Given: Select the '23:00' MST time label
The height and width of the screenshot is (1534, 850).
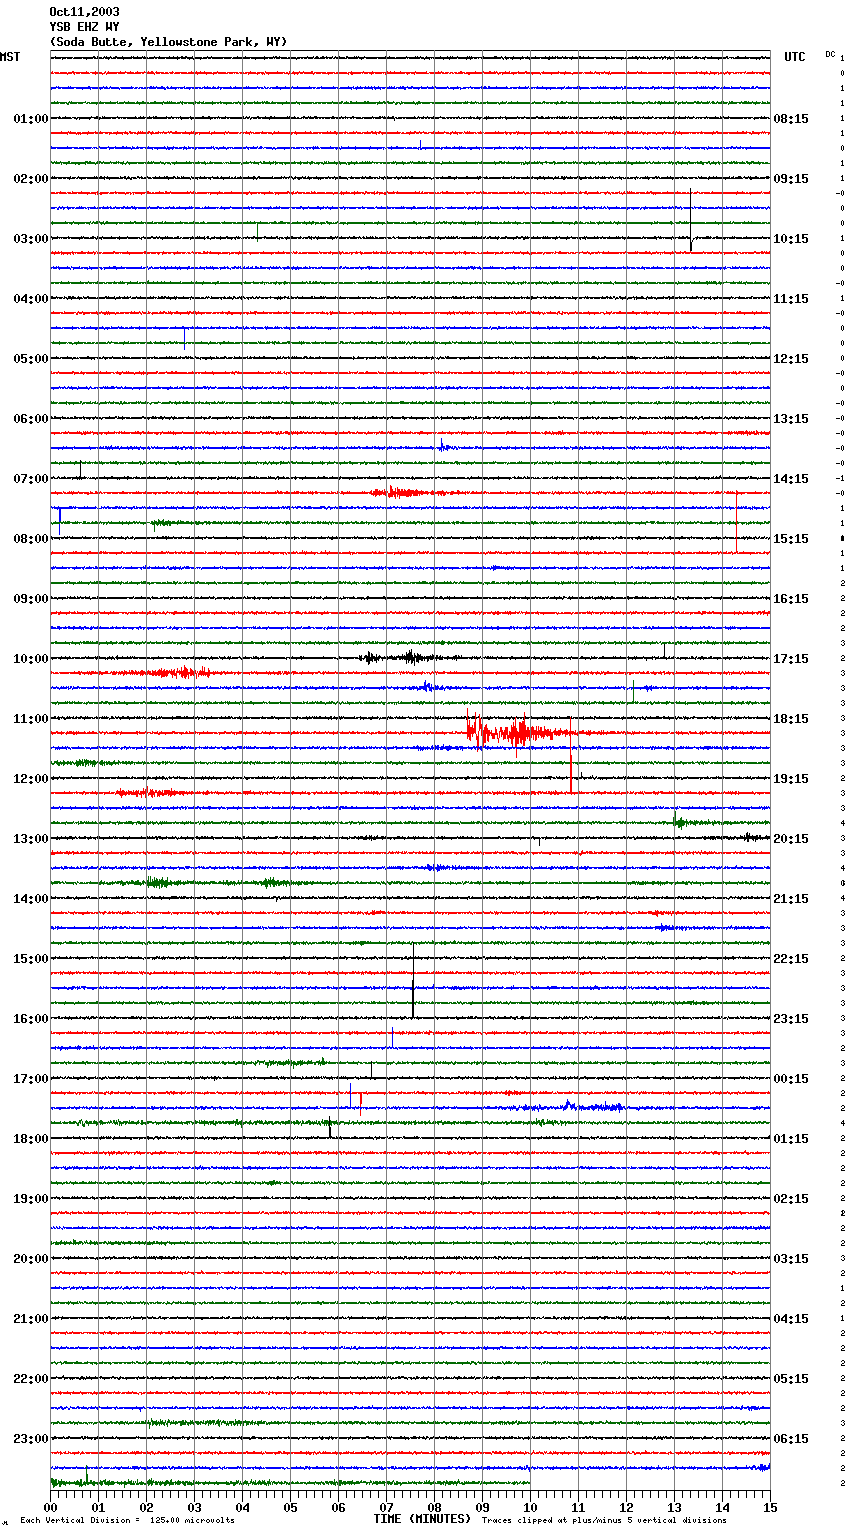Looking at the screenshot, I should click(31, 1439).
